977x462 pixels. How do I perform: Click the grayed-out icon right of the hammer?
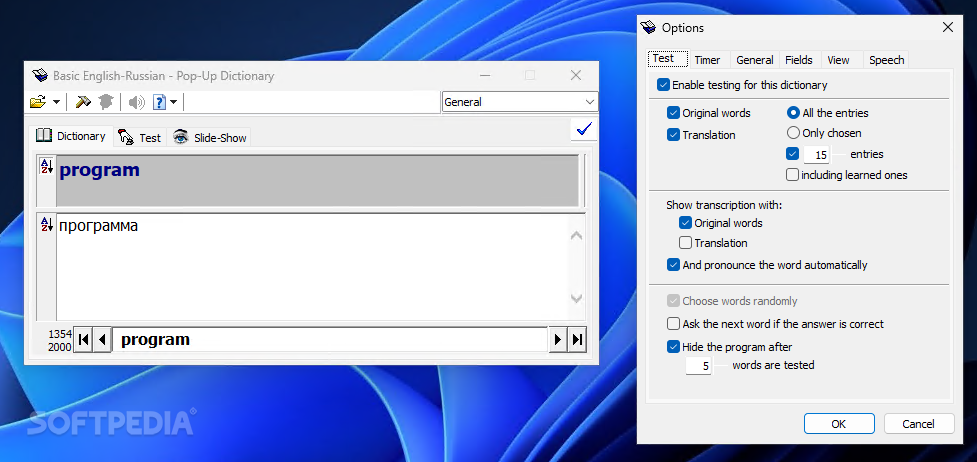click(105, 102)
